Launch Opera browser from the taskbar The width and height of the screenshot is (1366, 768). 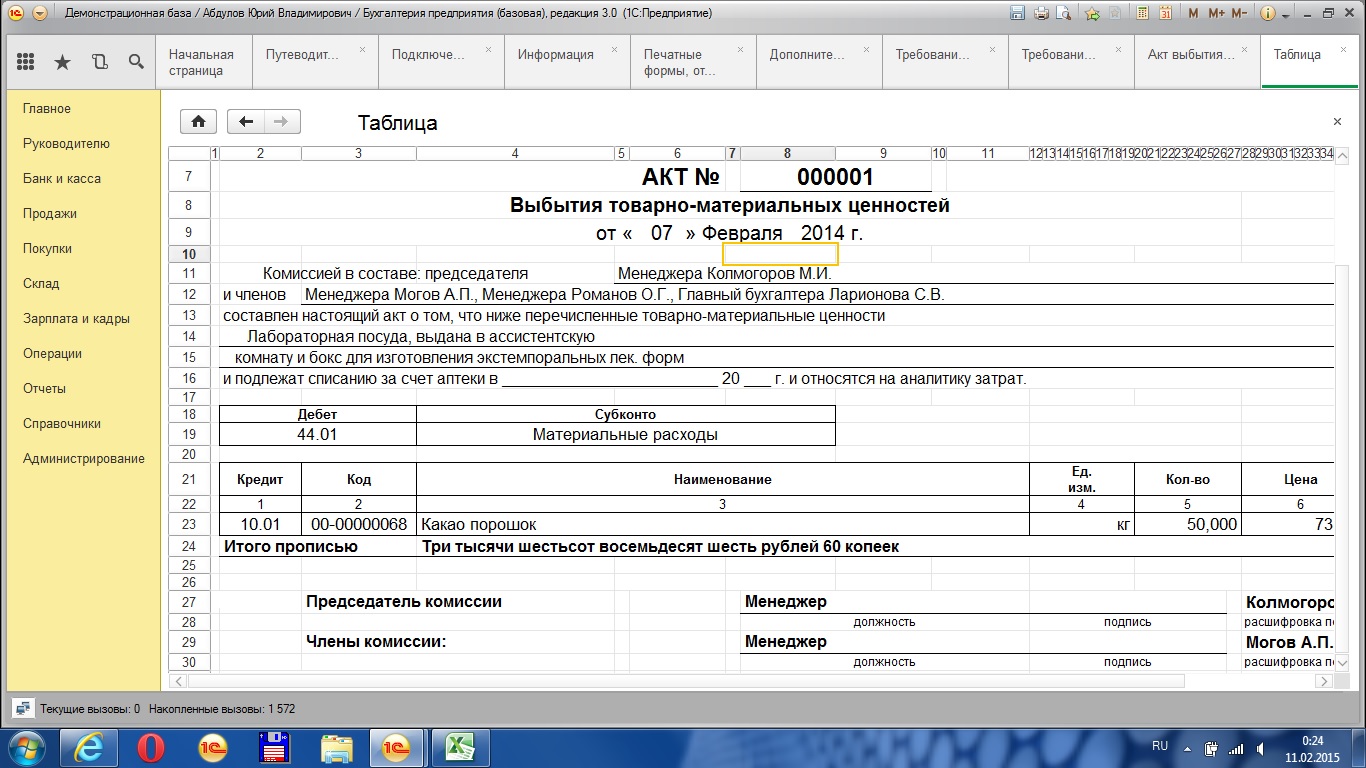tap(151, 747)
